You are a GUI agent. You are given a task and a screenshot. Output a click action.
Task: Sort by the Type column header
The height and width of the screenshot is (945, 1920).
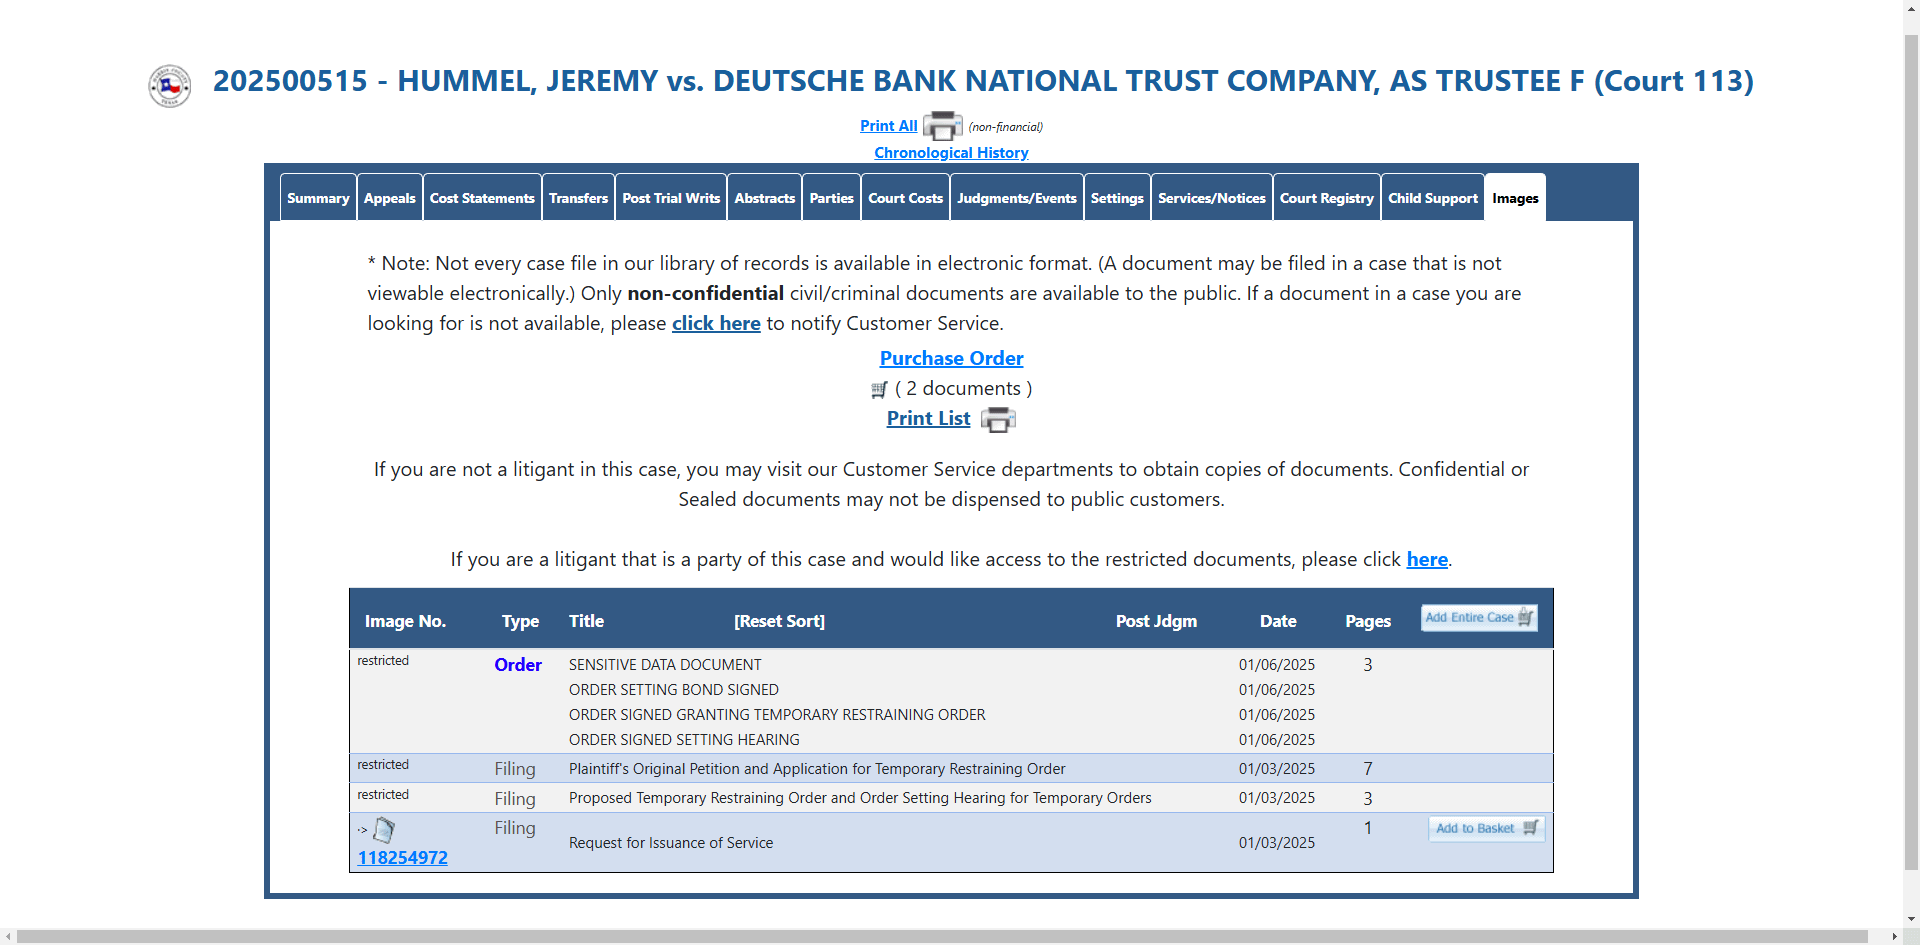[x=520, y=621]
